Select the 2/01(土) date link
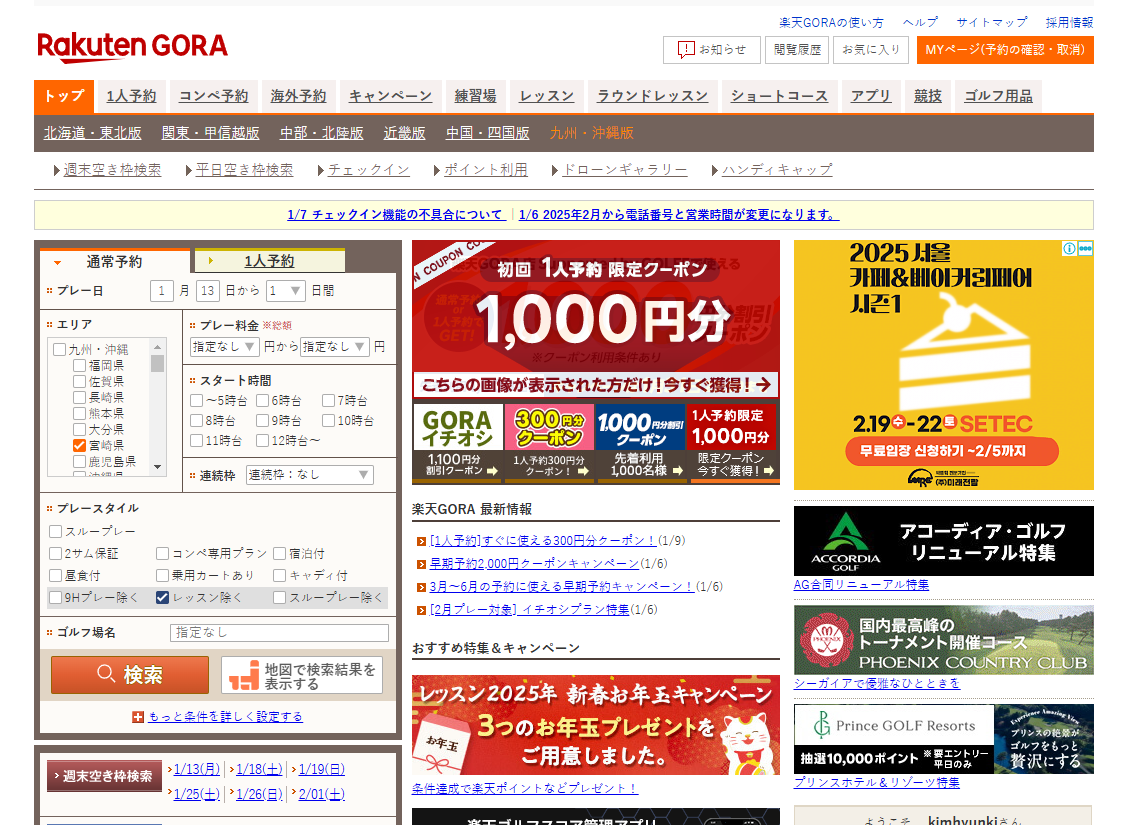 [322, 794]
